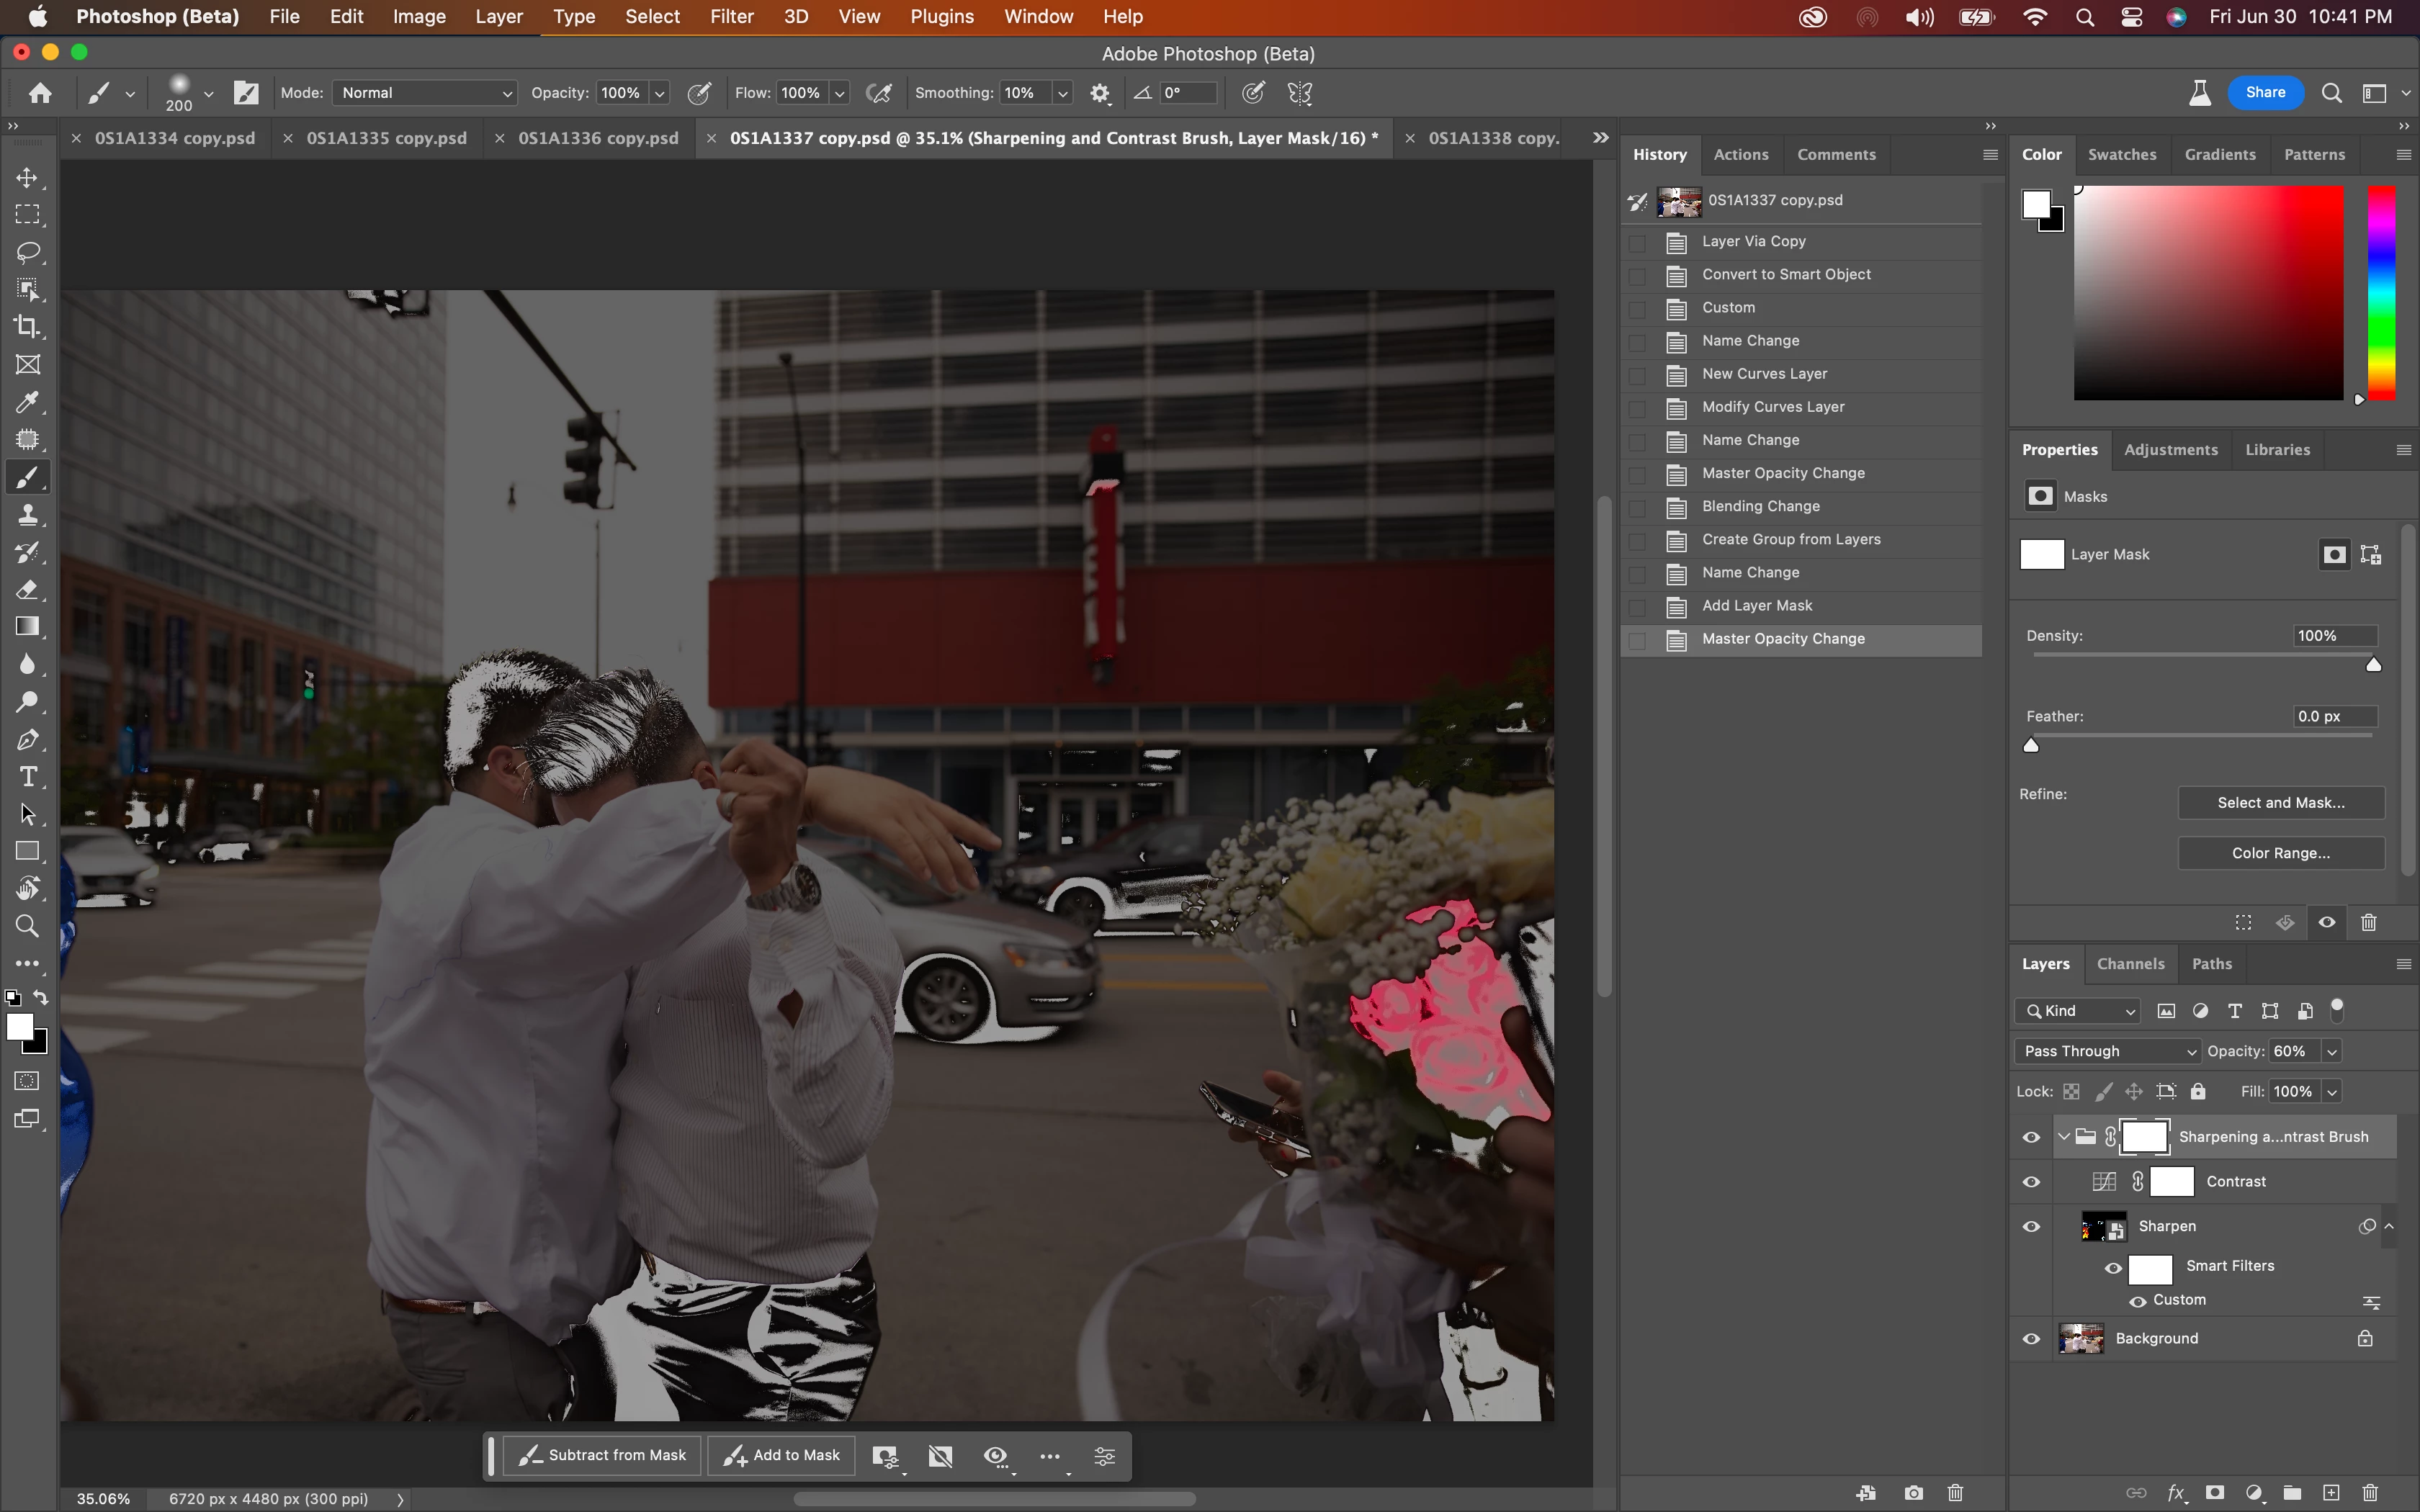Screen dimensions: 2420x1512
Task: Switch to the Channels tab
Action: (x=2130, y=964)
